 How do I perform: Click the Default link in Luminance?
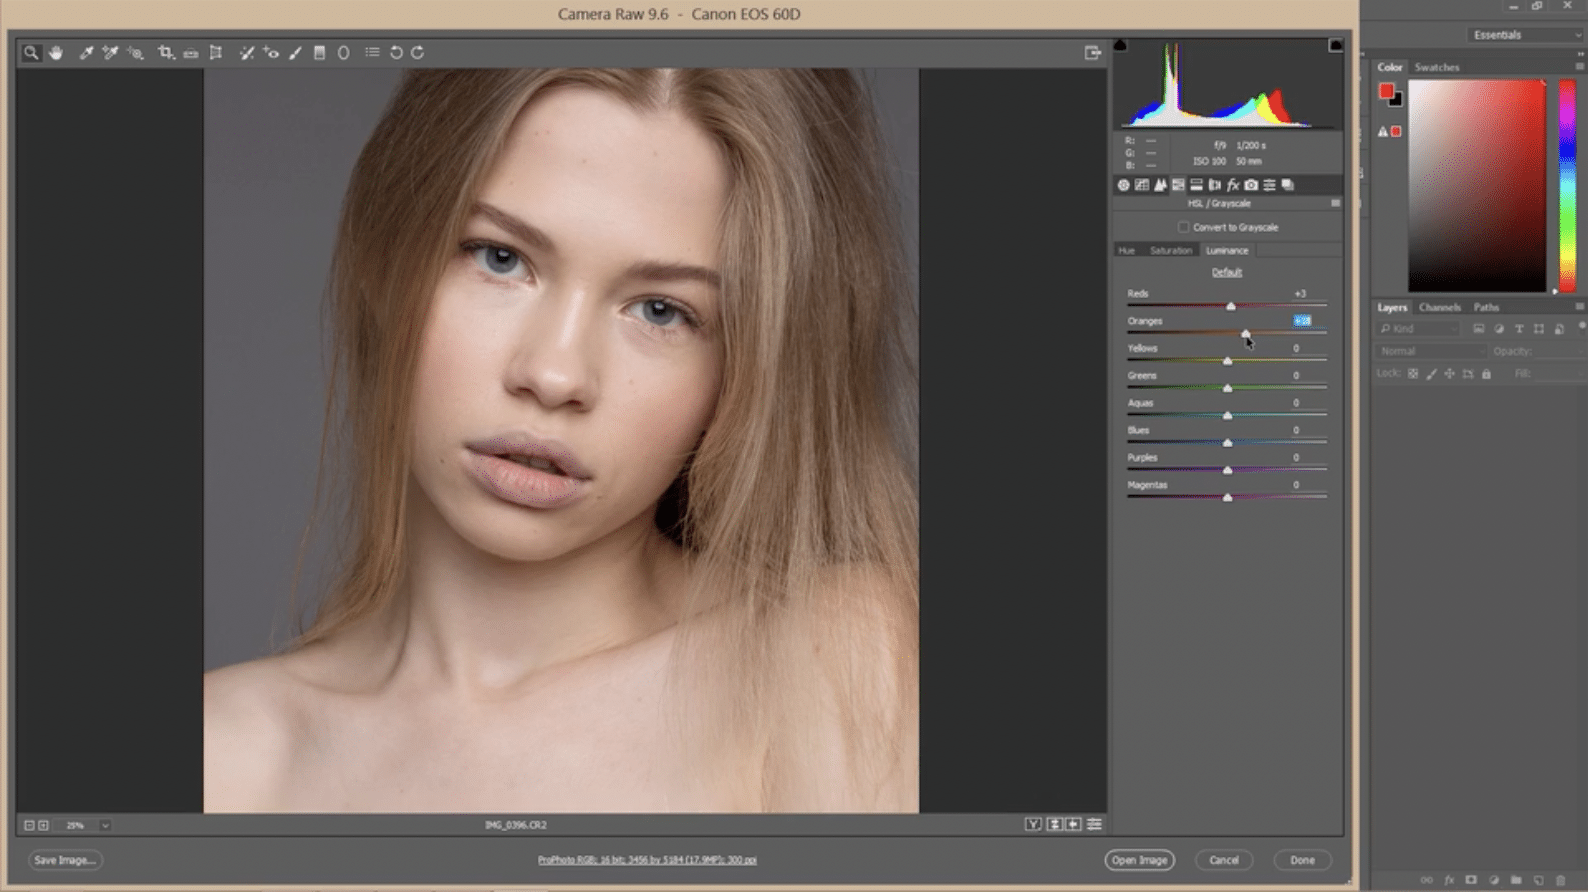[x=1227, y=272]
